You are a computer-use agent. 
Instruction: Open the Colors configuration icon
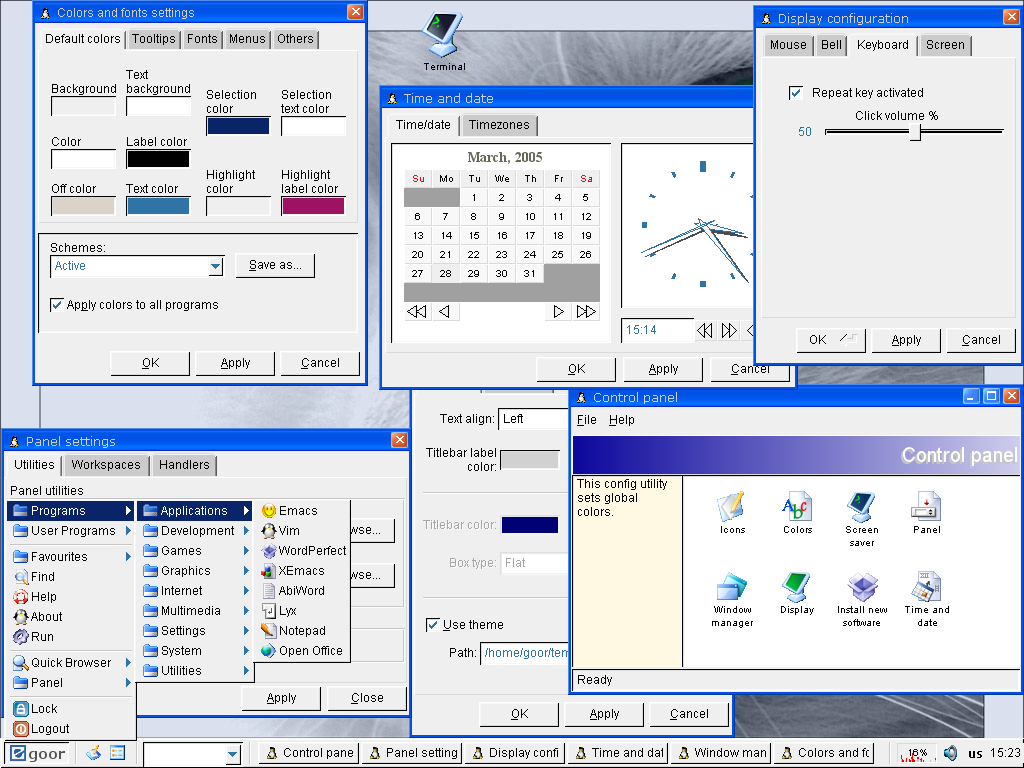coord(797,507)
